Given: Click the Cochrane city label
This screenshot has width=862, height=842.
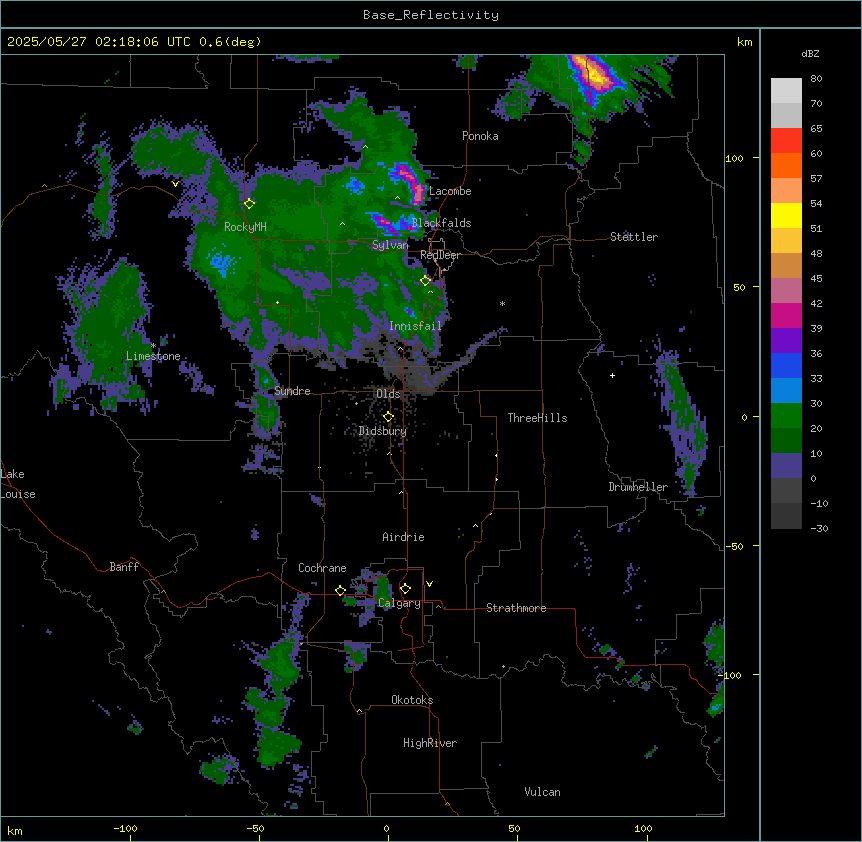Looking at the screenshot, I should pos(322,568).
